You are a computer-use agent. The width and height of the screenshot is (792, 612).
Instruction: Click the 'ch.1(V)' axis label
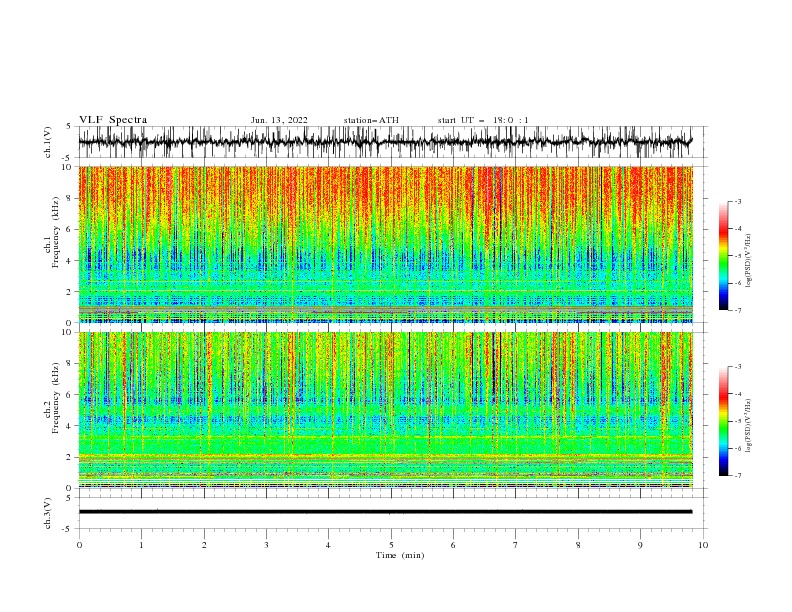pyautogui.click(x=48, y=142)
